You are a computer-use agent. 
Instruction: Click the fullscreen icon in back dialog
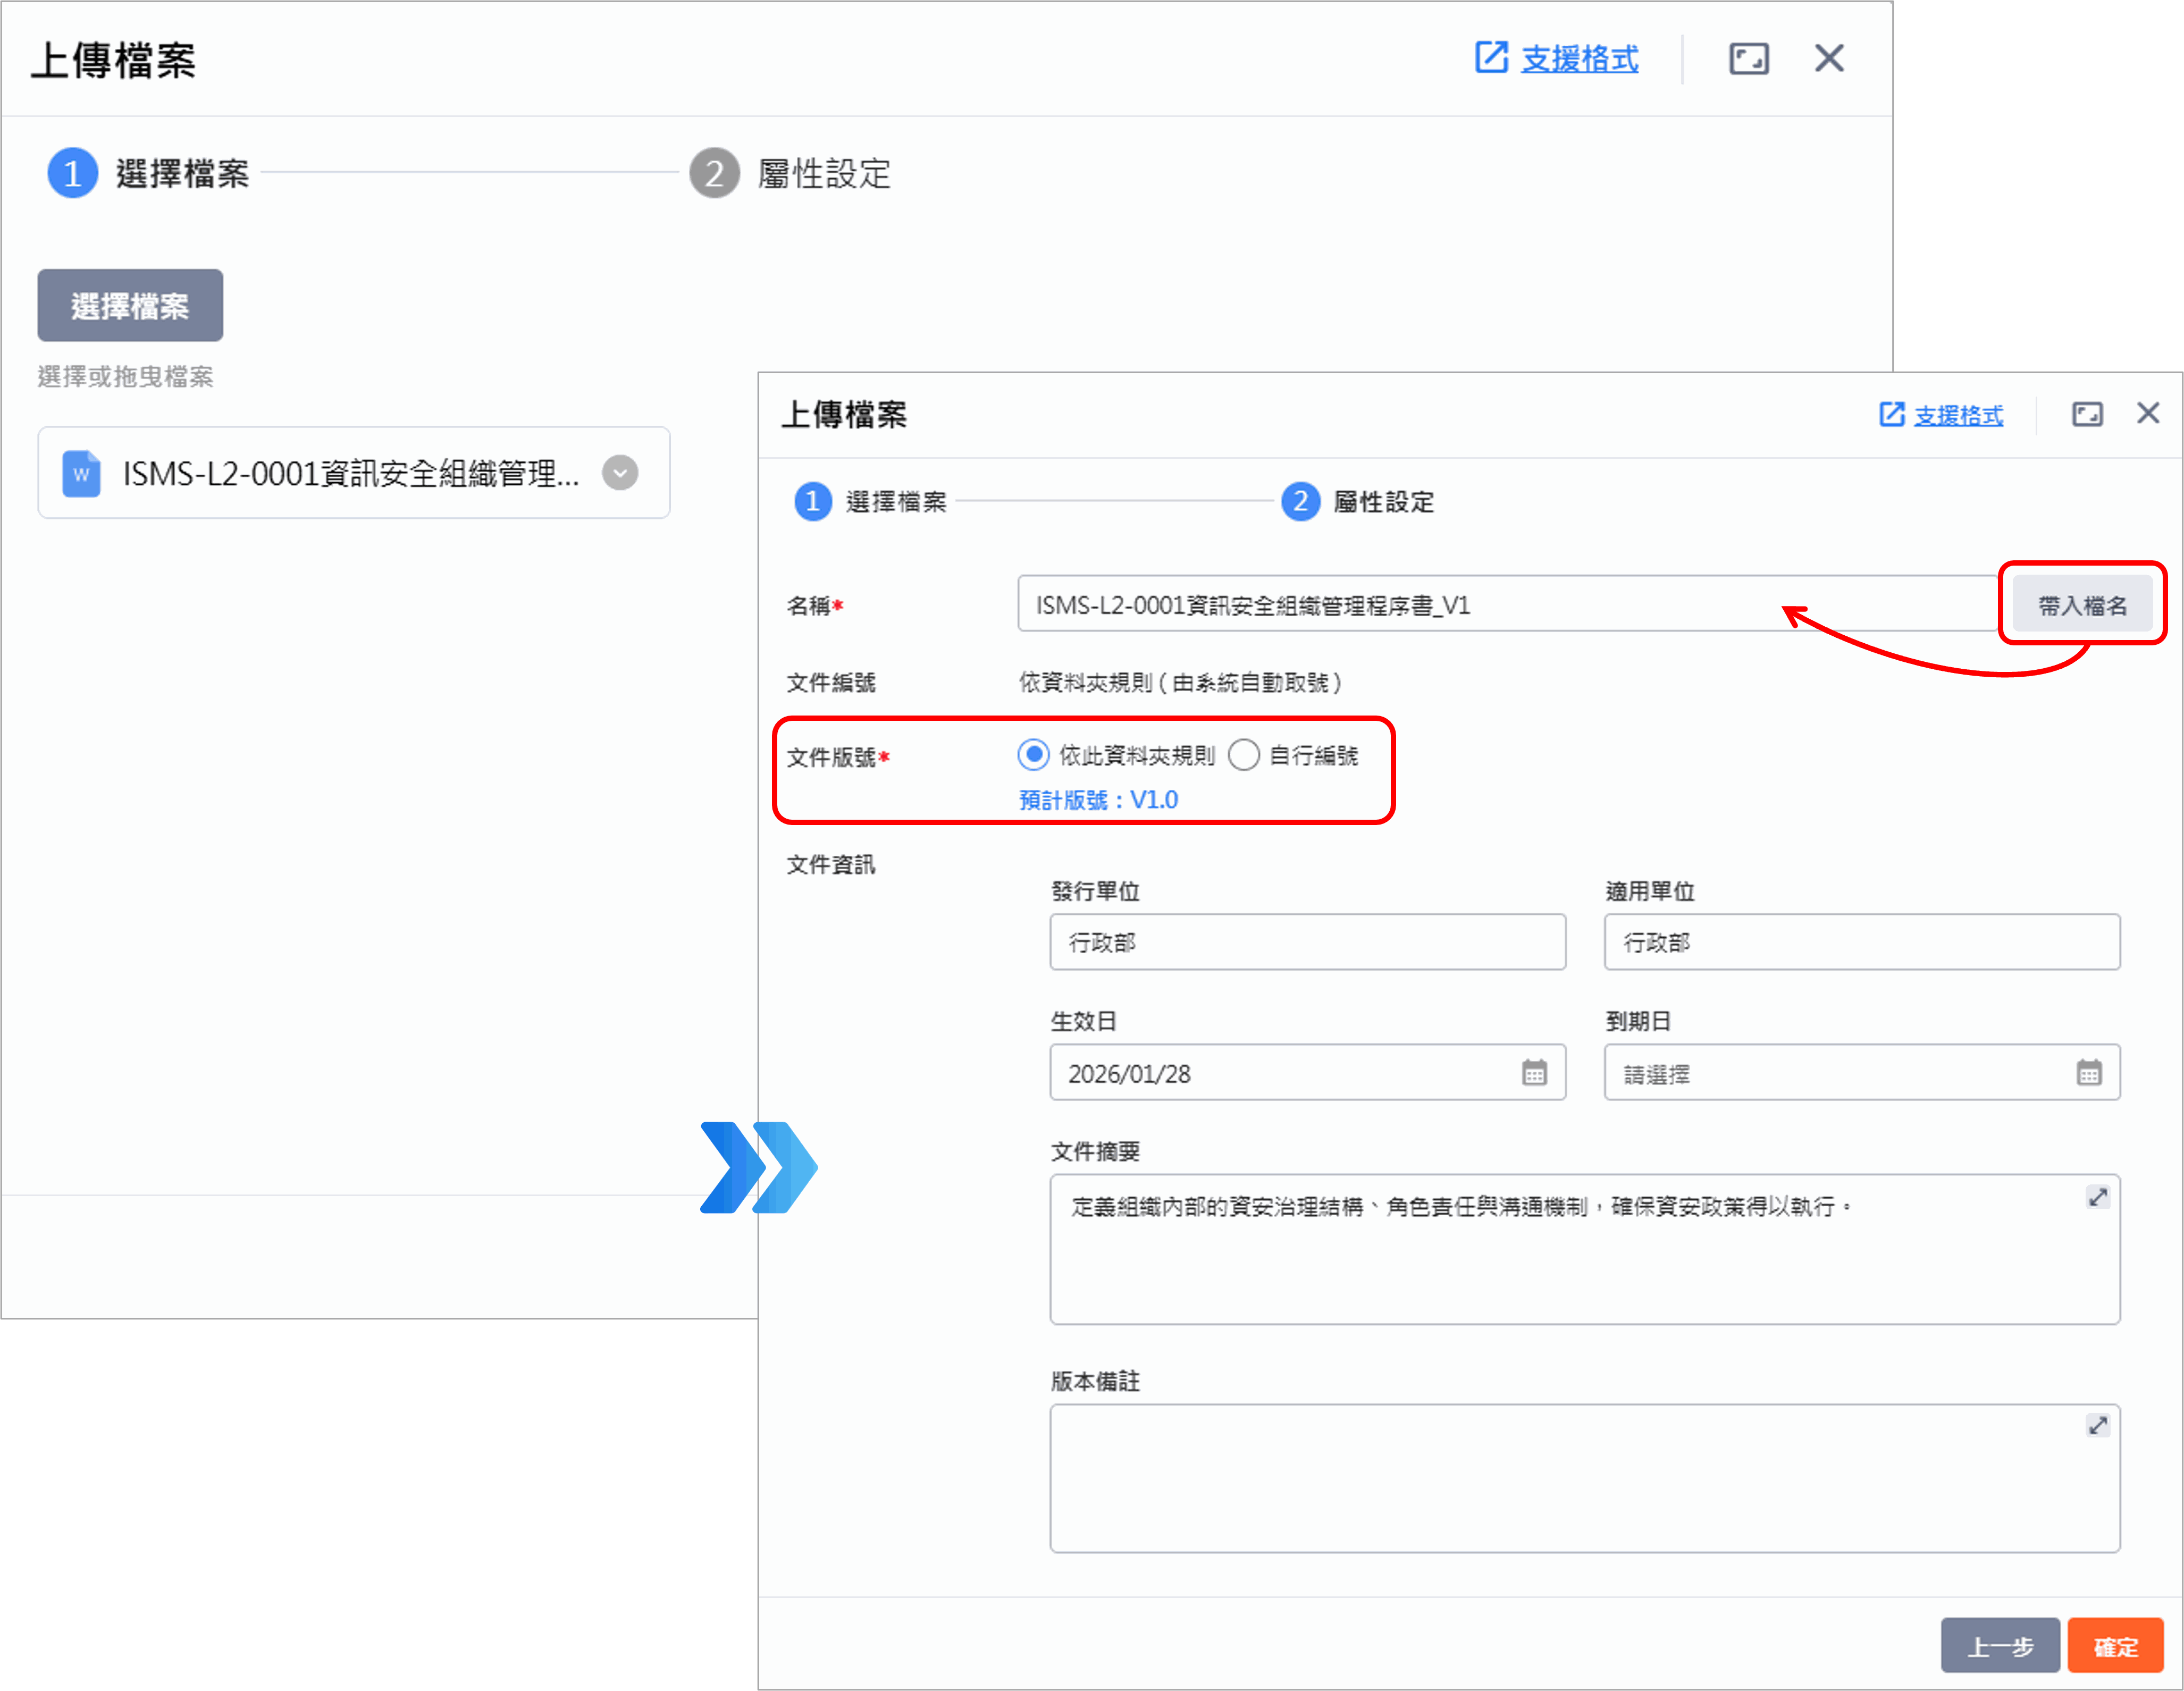click(1748, 59)
